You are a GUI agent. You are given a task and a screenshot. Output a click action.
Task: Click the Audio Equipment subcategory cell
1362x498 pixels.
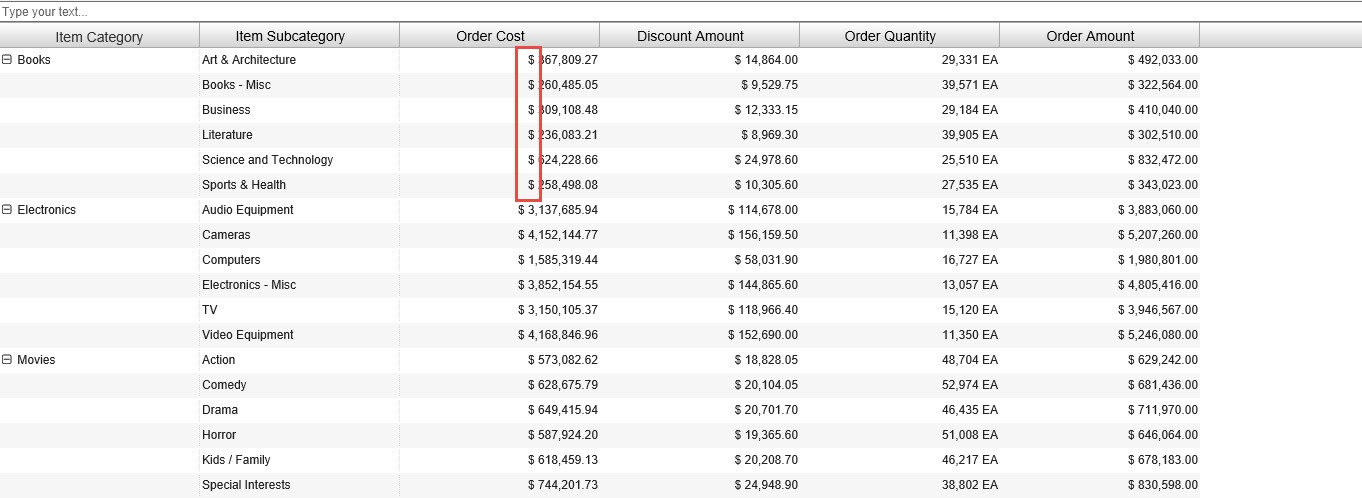[248, 210]
